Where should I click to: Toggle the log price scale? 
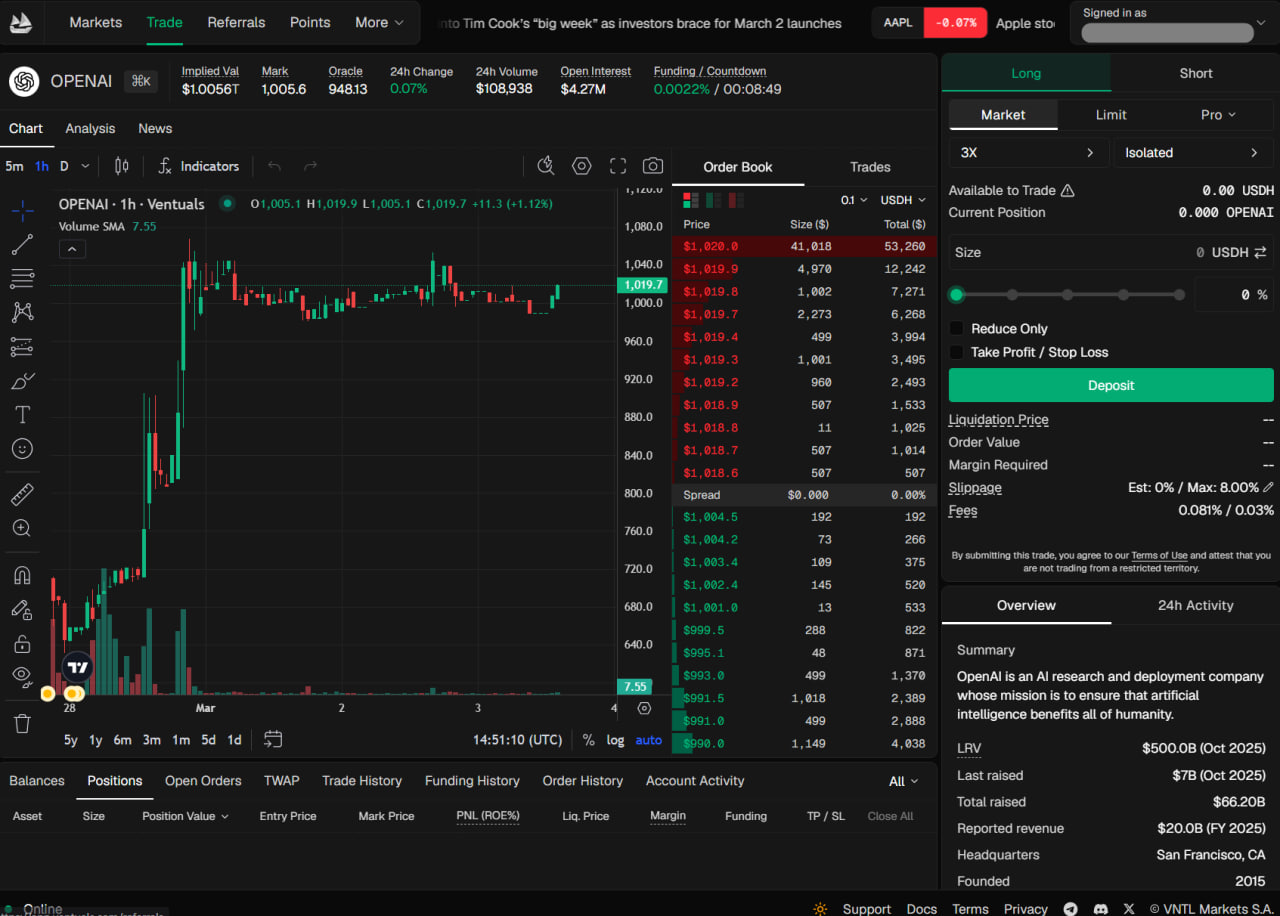615,740
